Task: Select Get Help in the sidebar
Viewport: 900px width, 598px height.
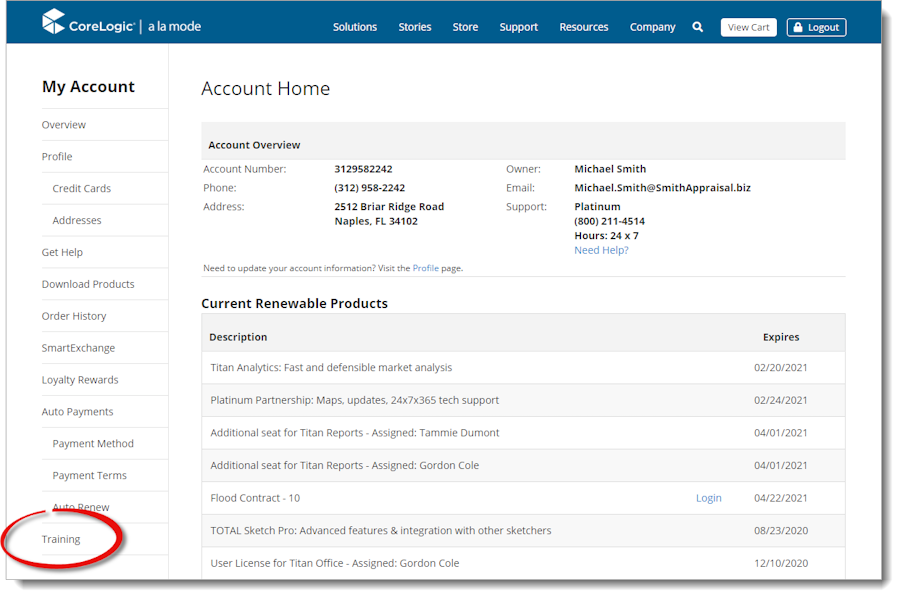Action: (62, 253)
